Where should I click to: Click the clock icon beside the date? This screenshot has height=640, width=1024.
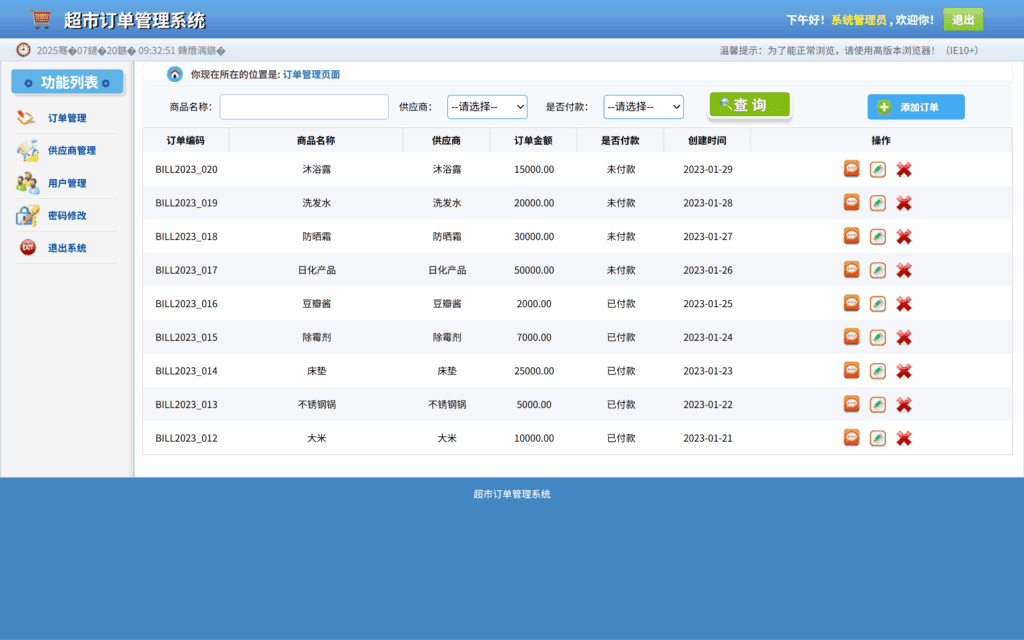[22, 47]
